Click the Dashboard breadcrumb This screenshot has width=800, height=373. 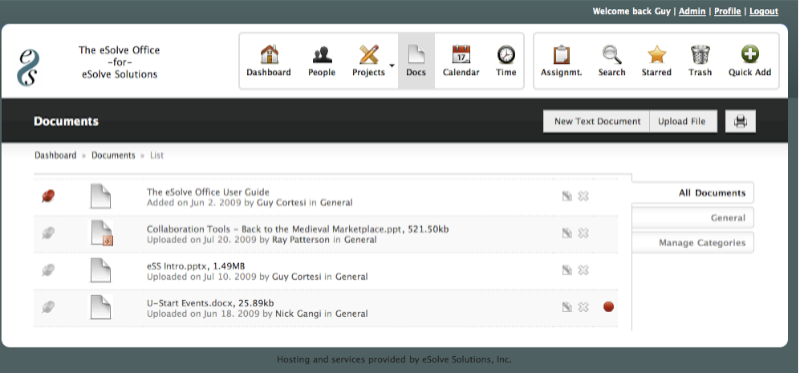point(55,155)
